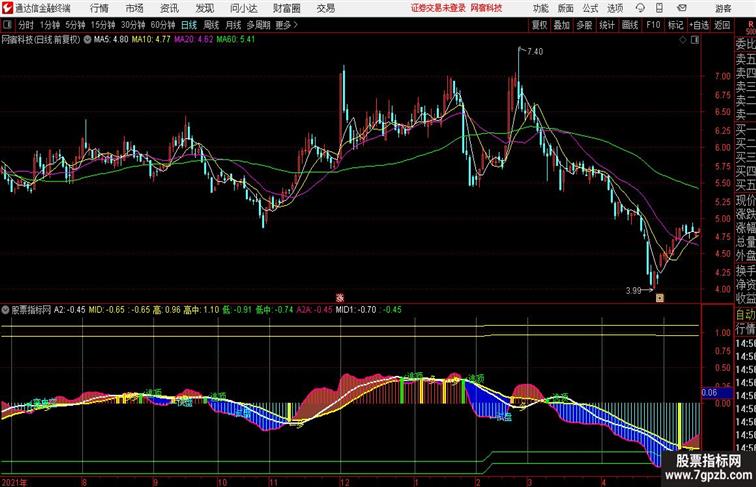Toggle the side panel icon at chart top right
The height and width of the screenshot is (487, 756).
pyautogui.click(x=695, y=40)
